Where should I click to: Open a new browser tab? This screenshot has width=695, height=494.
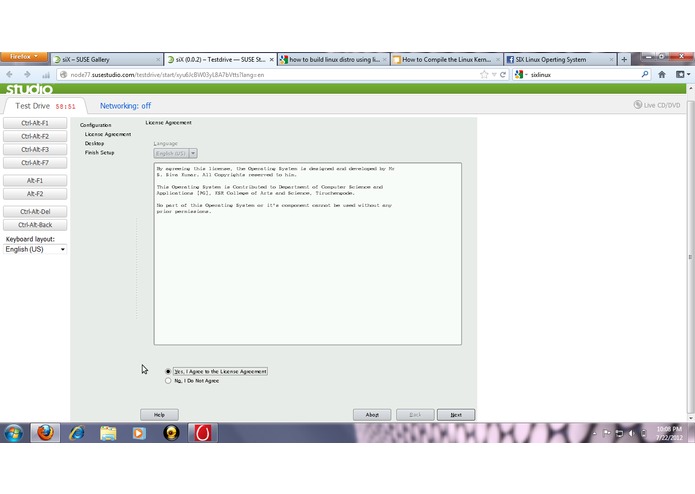coord(624,59)
